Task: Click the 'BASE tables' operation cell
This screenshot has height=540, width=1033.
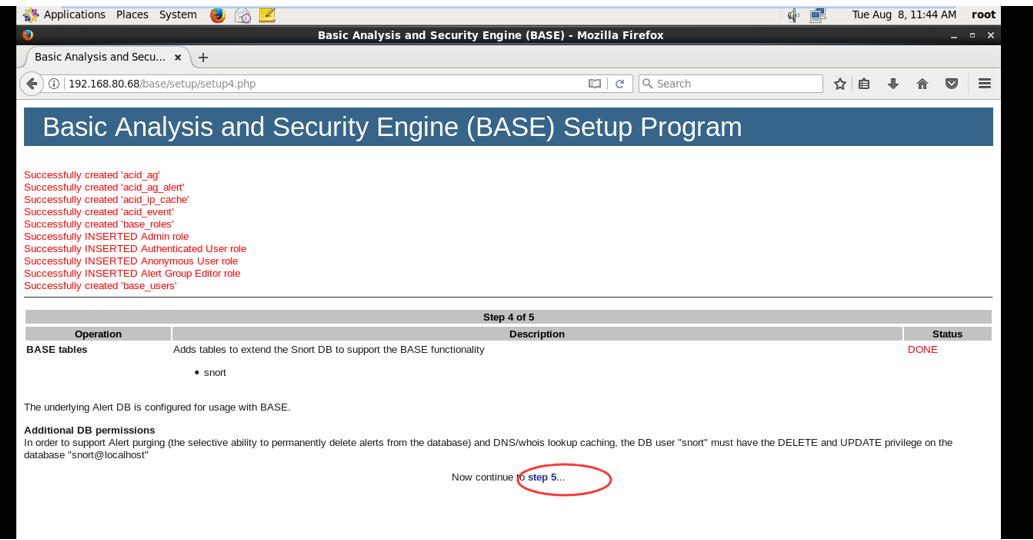Action: pos(57,350)
